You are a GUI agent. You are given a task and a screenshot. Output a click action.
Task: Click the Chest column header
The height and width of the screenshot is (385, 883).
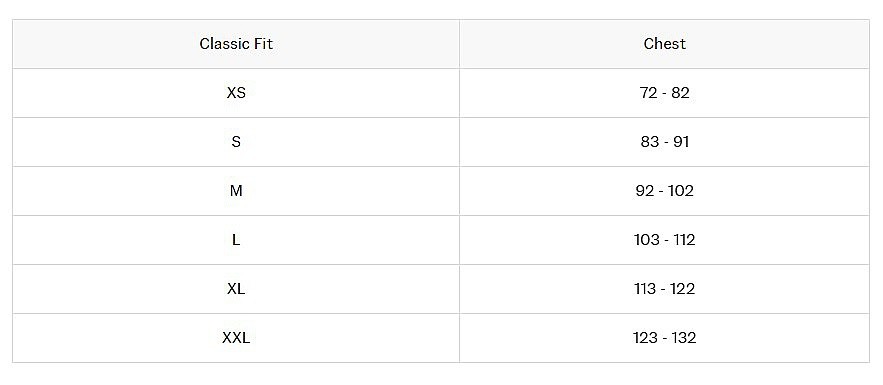665,44
